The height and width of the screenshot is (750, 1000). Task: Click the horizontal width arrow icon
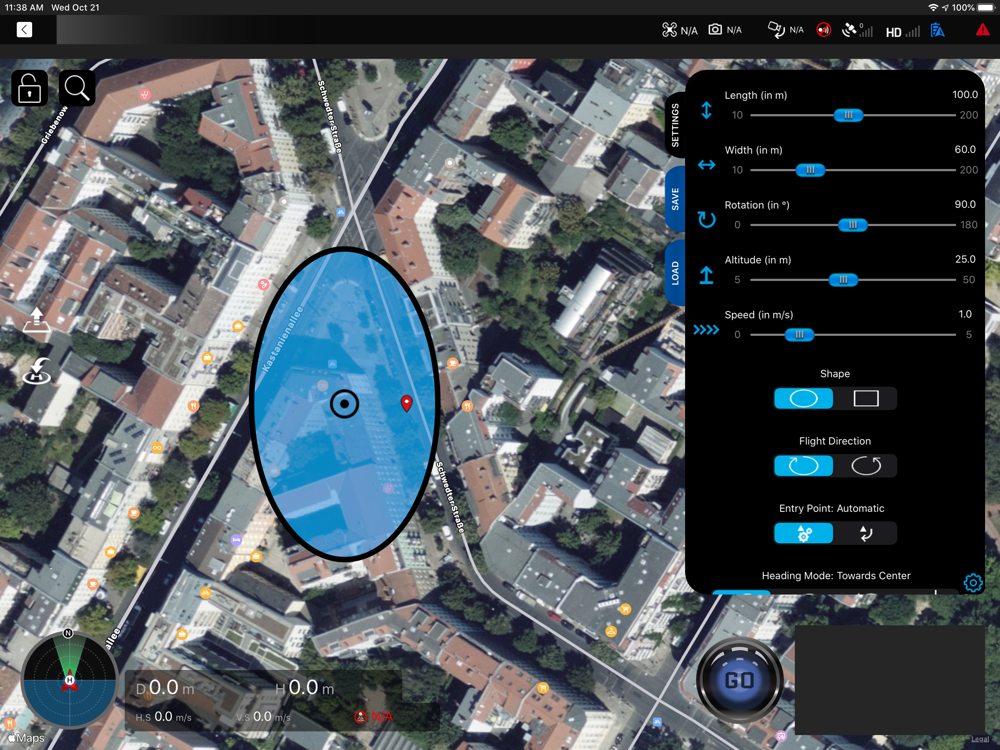pos(706,165)
